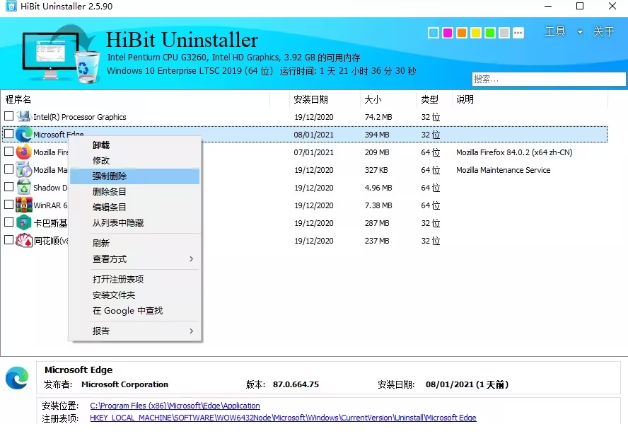Click the Mozilla Firefox 84.0.2 description text
Image resolution: width=628 pixels, height=437 pixels.
tap(514, 152)
